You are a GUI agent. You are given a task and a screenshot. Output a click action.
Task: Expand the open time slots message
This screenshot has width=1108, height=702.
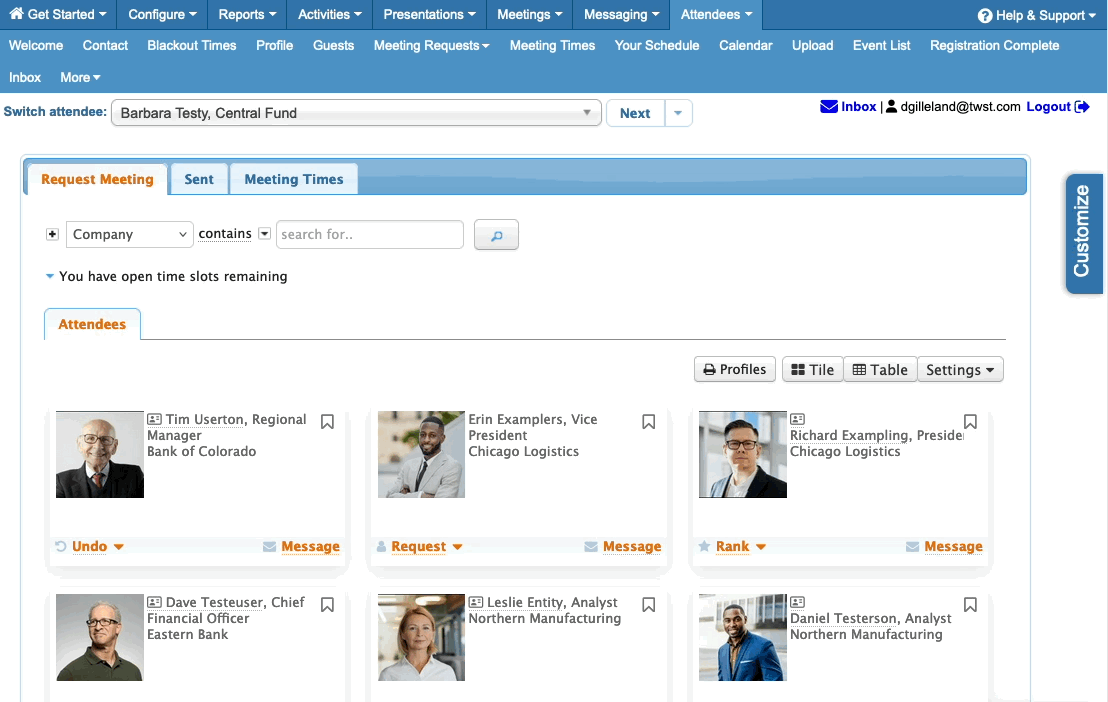pos(49,276)
